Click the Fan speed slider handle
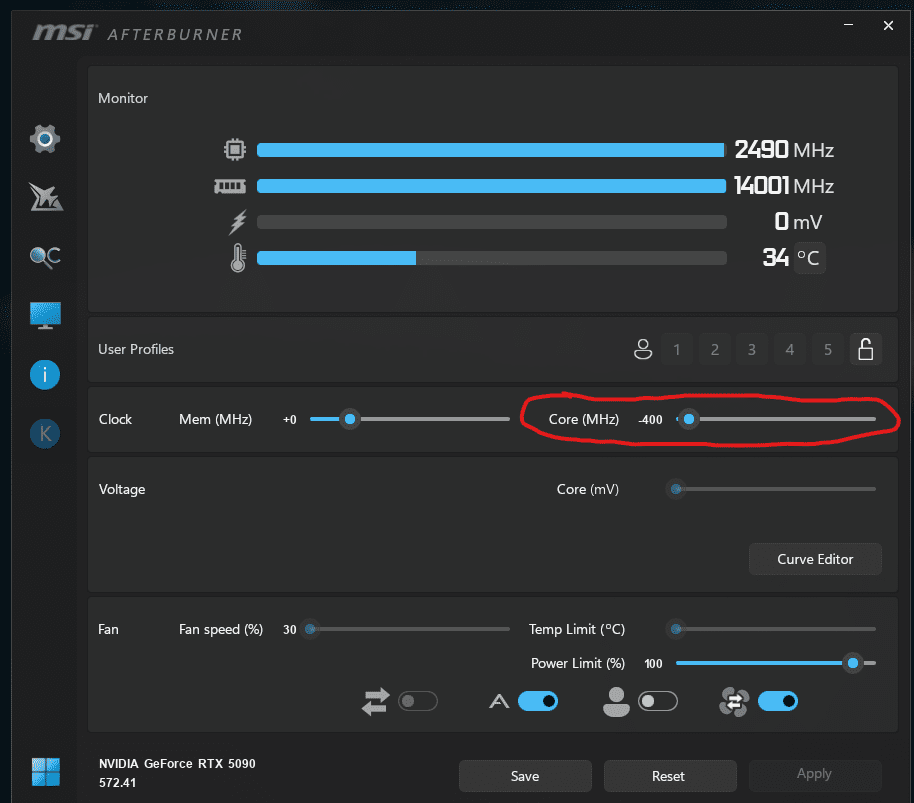This screenshot has height=803, width=914. click(310, 629)
